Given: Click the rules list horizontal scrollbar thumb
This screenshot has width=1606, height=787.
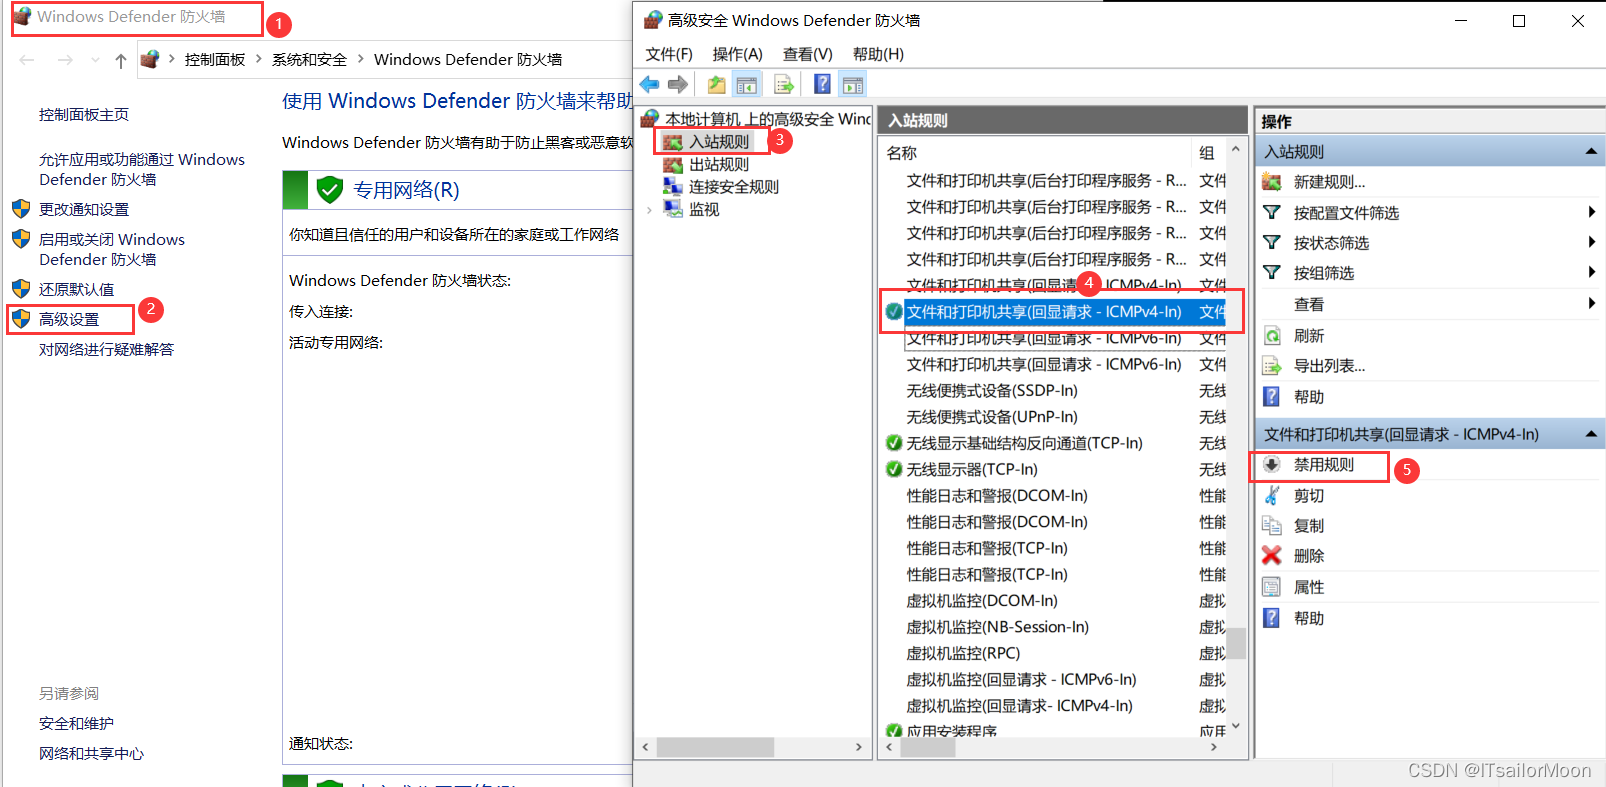Looking at the screenshot, I should [927, 747].
